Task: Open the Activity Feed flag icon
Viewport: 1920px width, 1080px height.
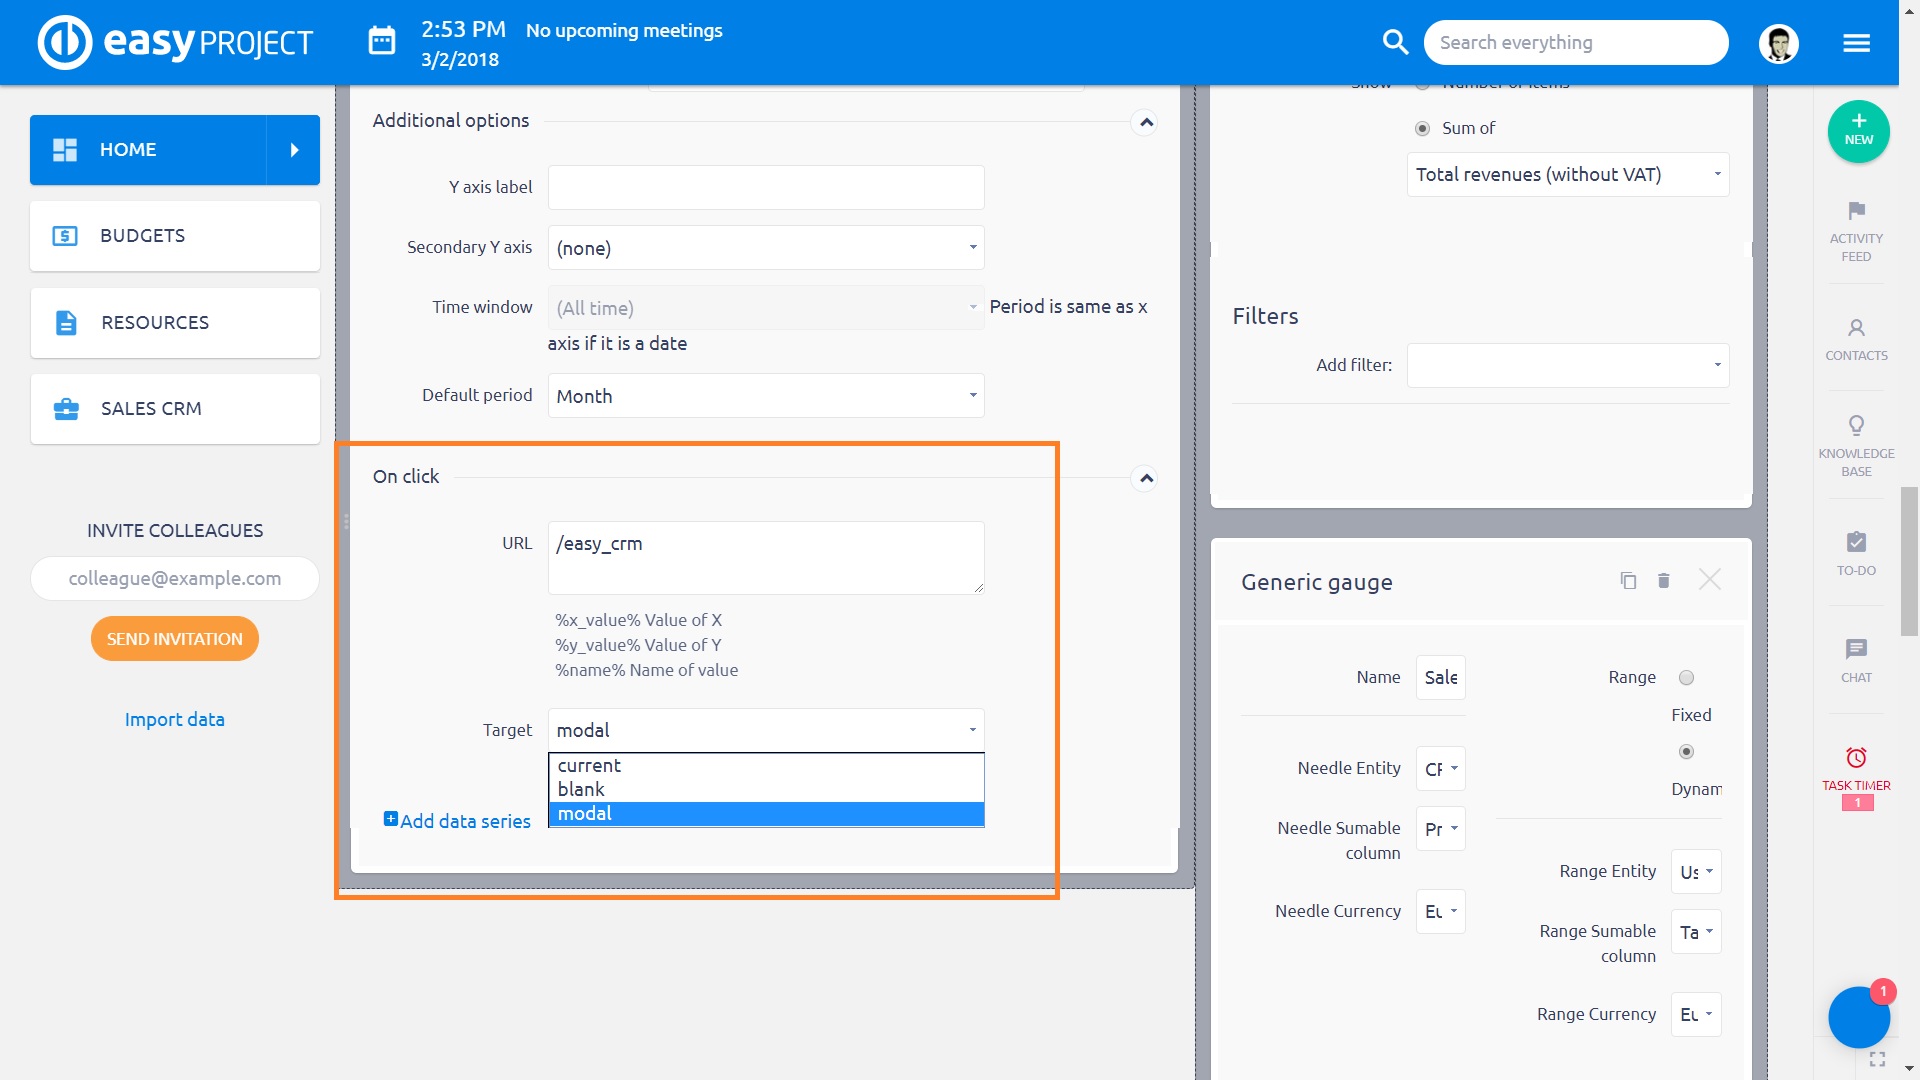Action: 1856,212
